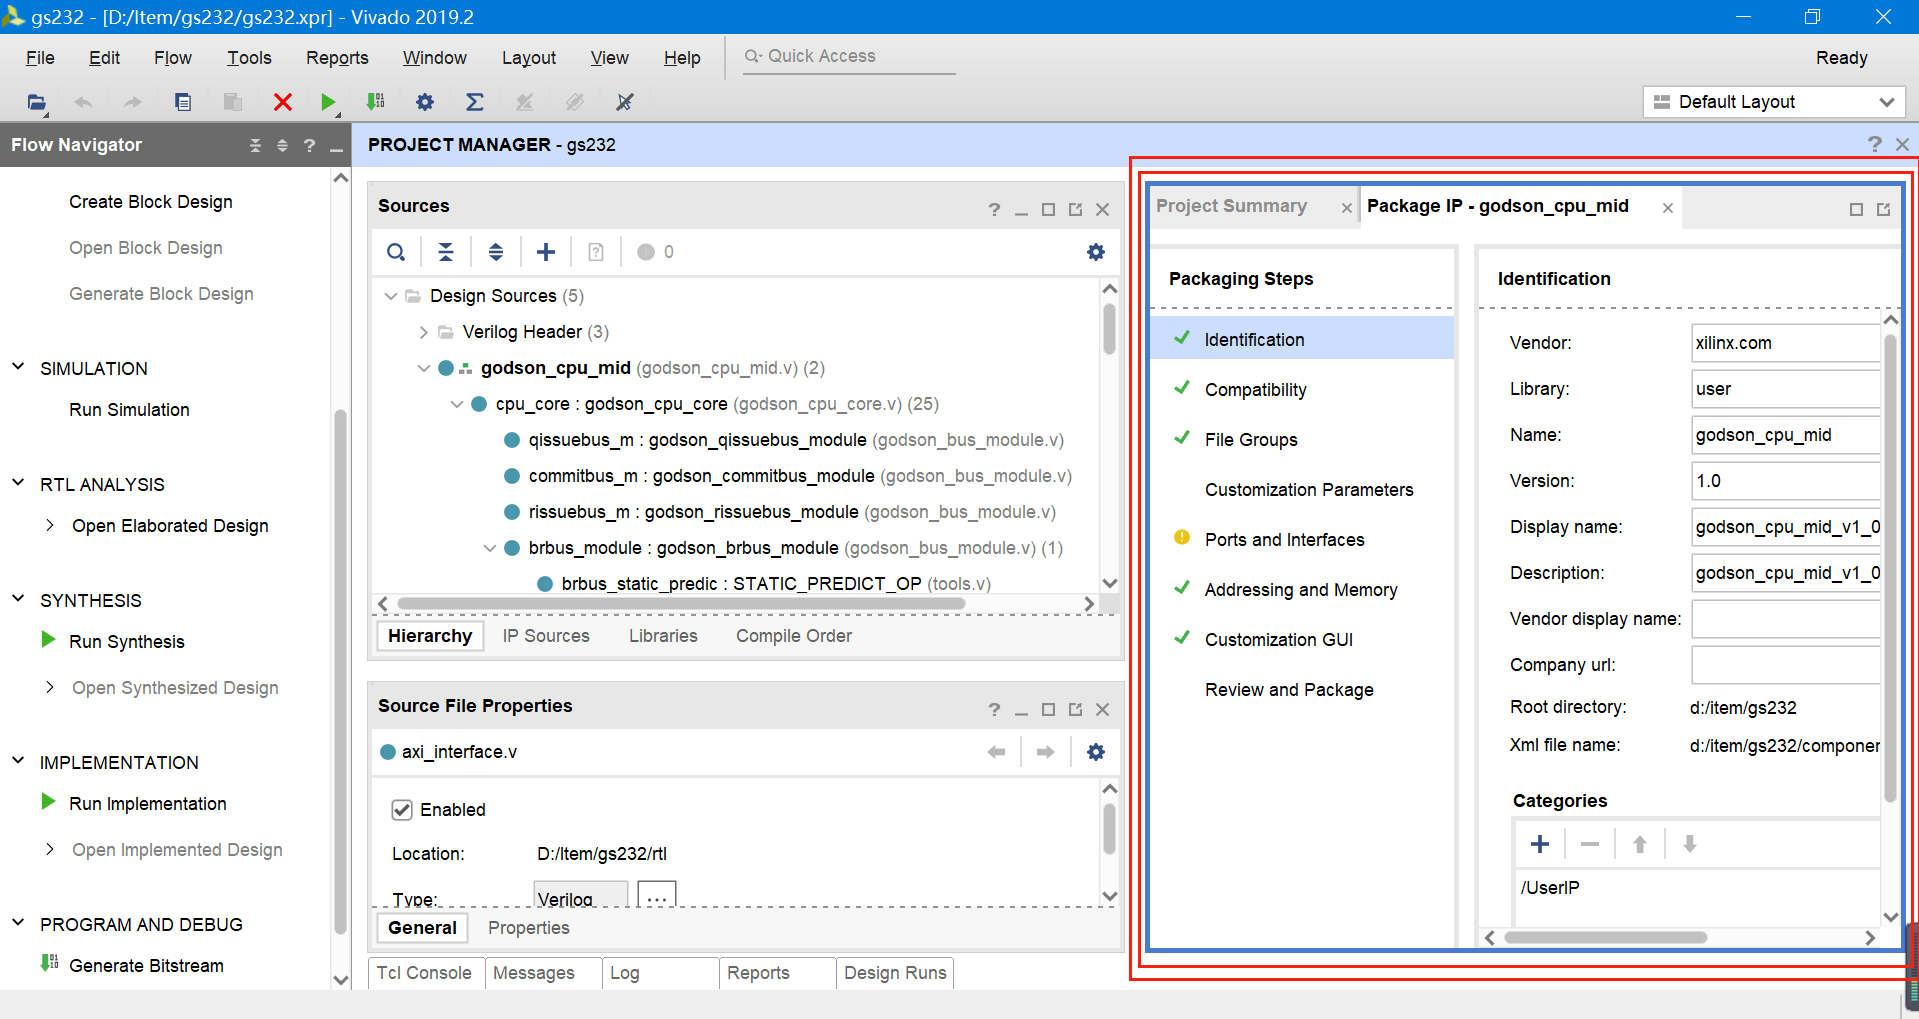The image size is (1919, 1019).
Task: Open Sources panel settings gear
Action: click(1096, 252)
